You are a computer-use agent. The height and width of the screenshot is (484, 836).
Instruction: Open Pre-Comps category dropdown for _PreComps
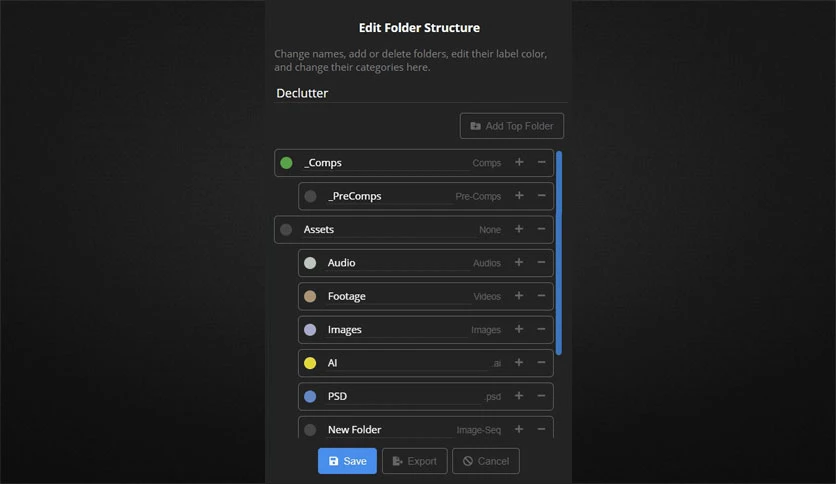click(x=478, y=196)
